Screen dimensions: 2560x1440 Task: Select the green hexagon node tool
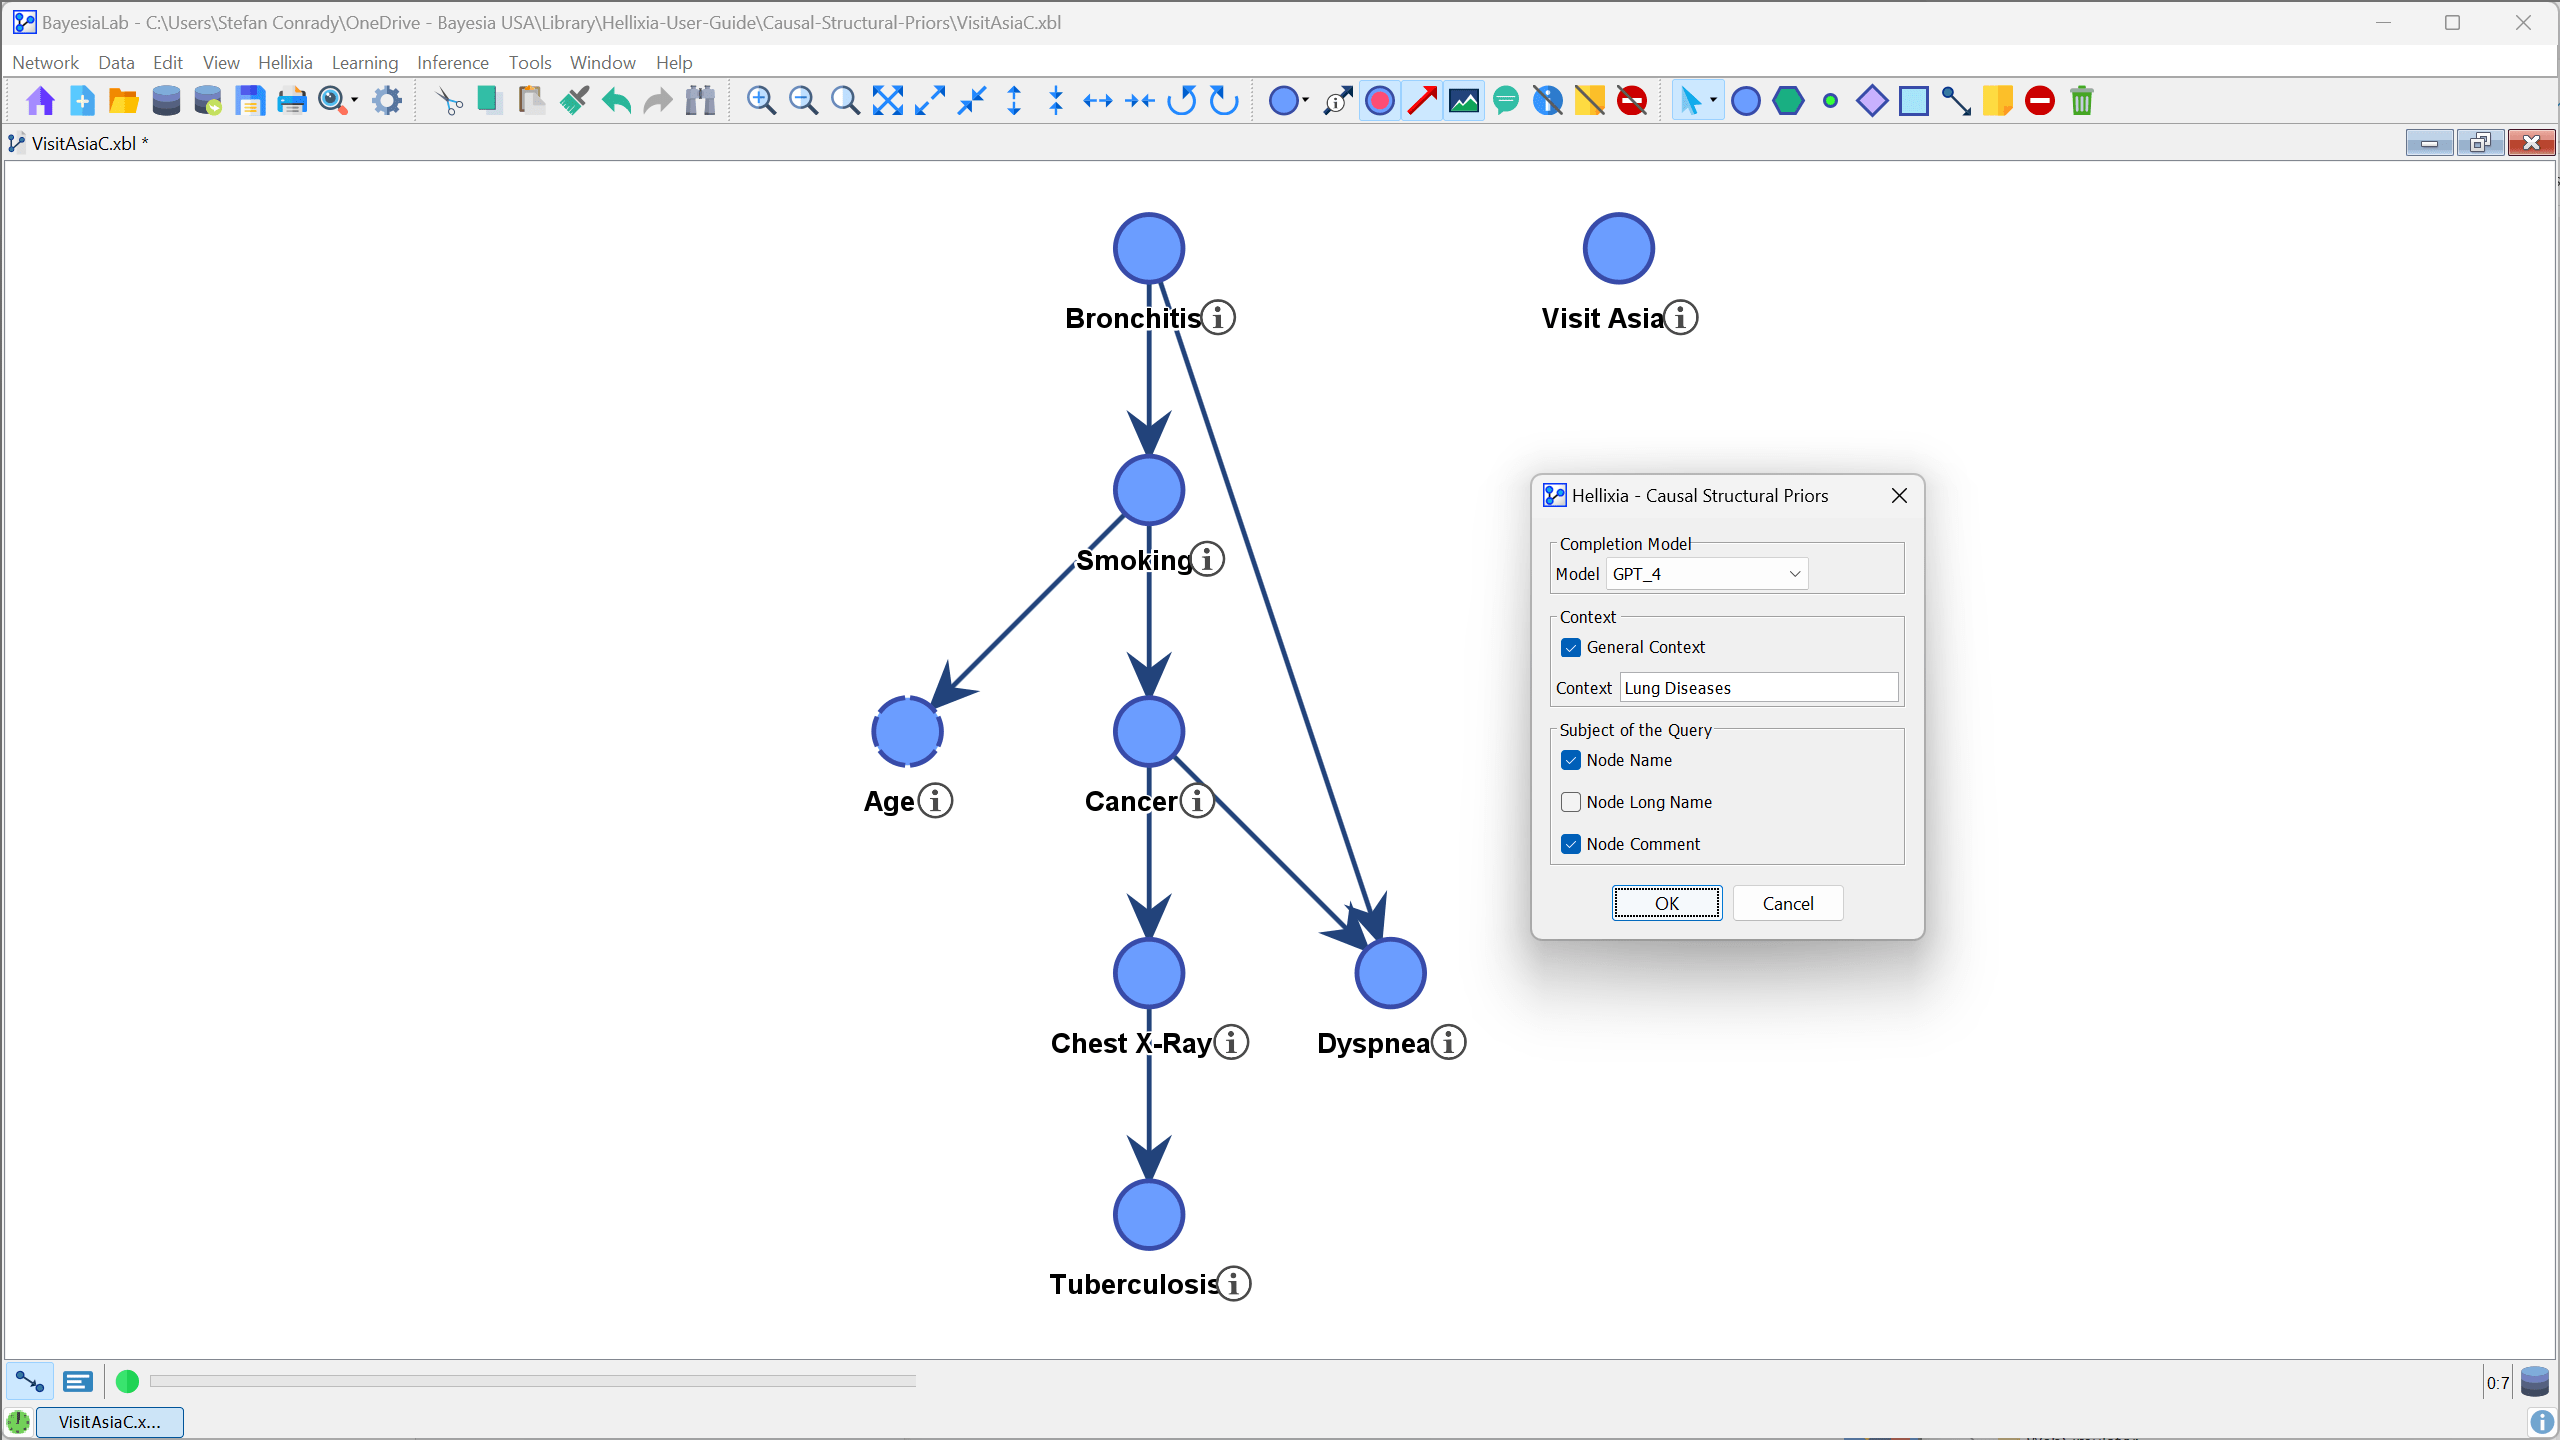(1788, 101)
